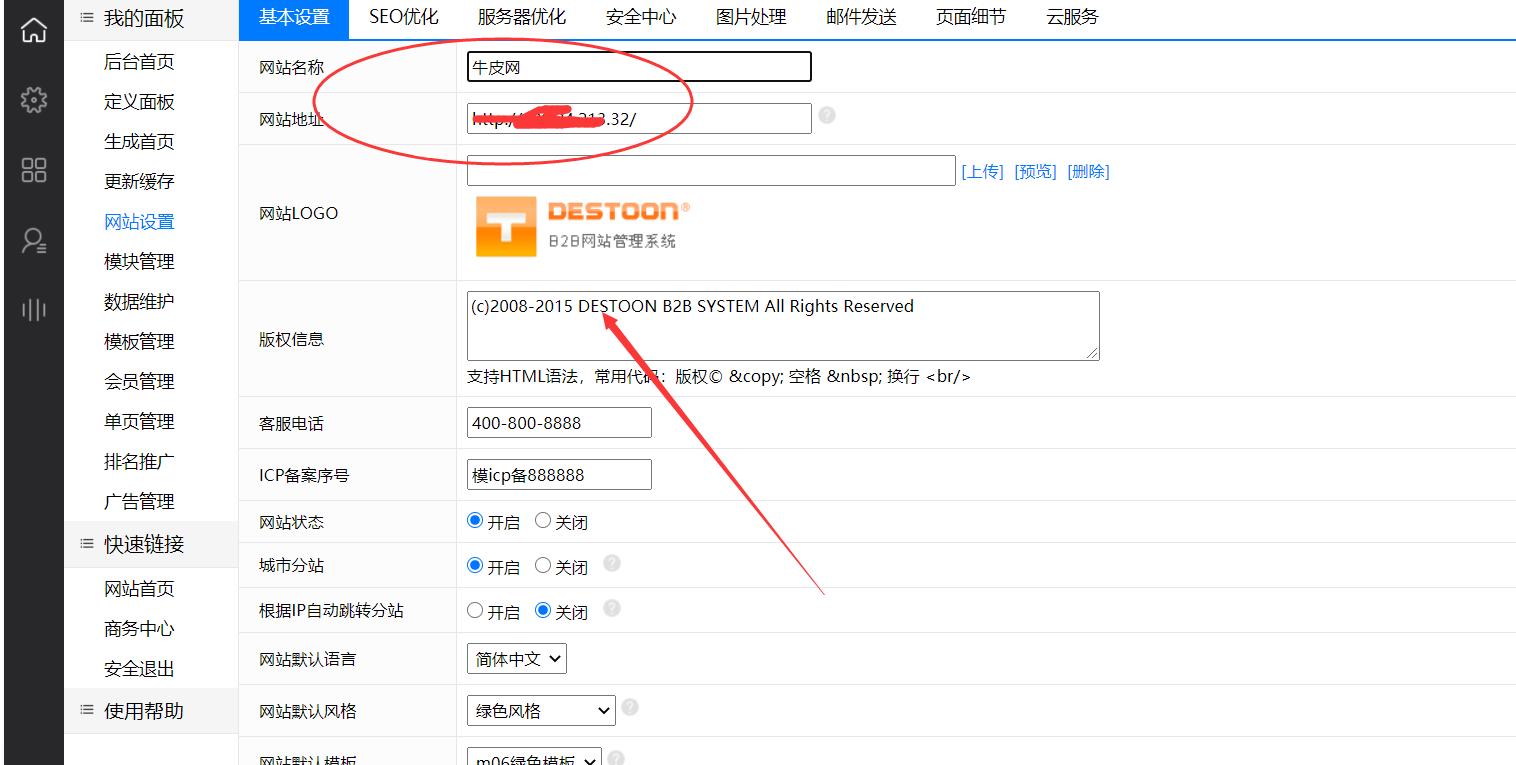Click the help icon next to 网站默认风格
This screenshot has height=765, width=1516.
pos(630,705)
